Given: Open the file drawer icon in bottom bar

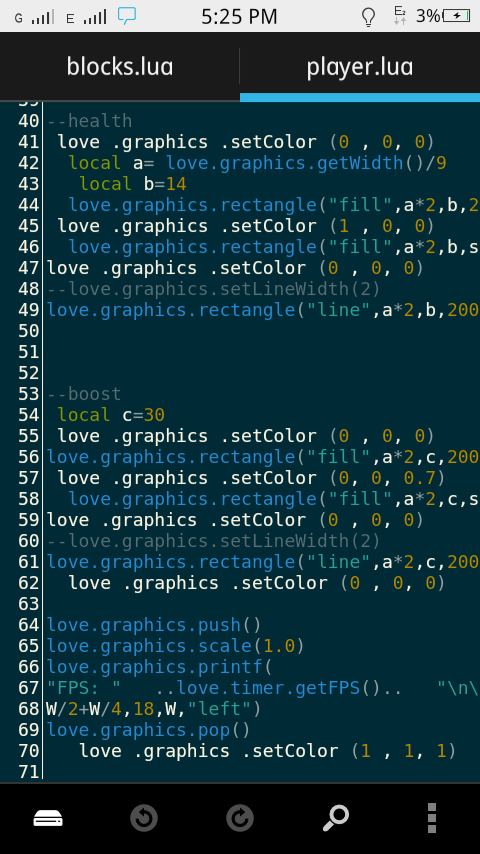Looking at the screenshot, I should coord(48,818).
